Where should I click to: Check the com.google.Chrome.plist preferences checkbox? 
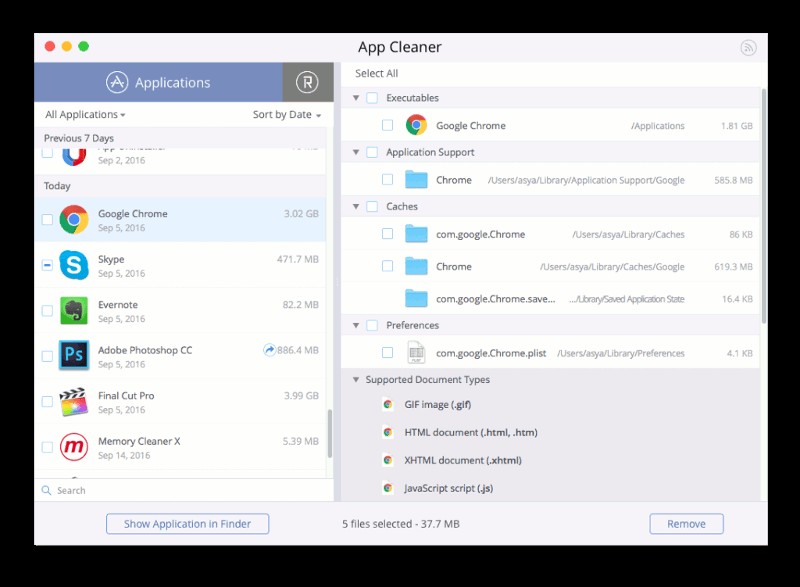coord(388,353)
